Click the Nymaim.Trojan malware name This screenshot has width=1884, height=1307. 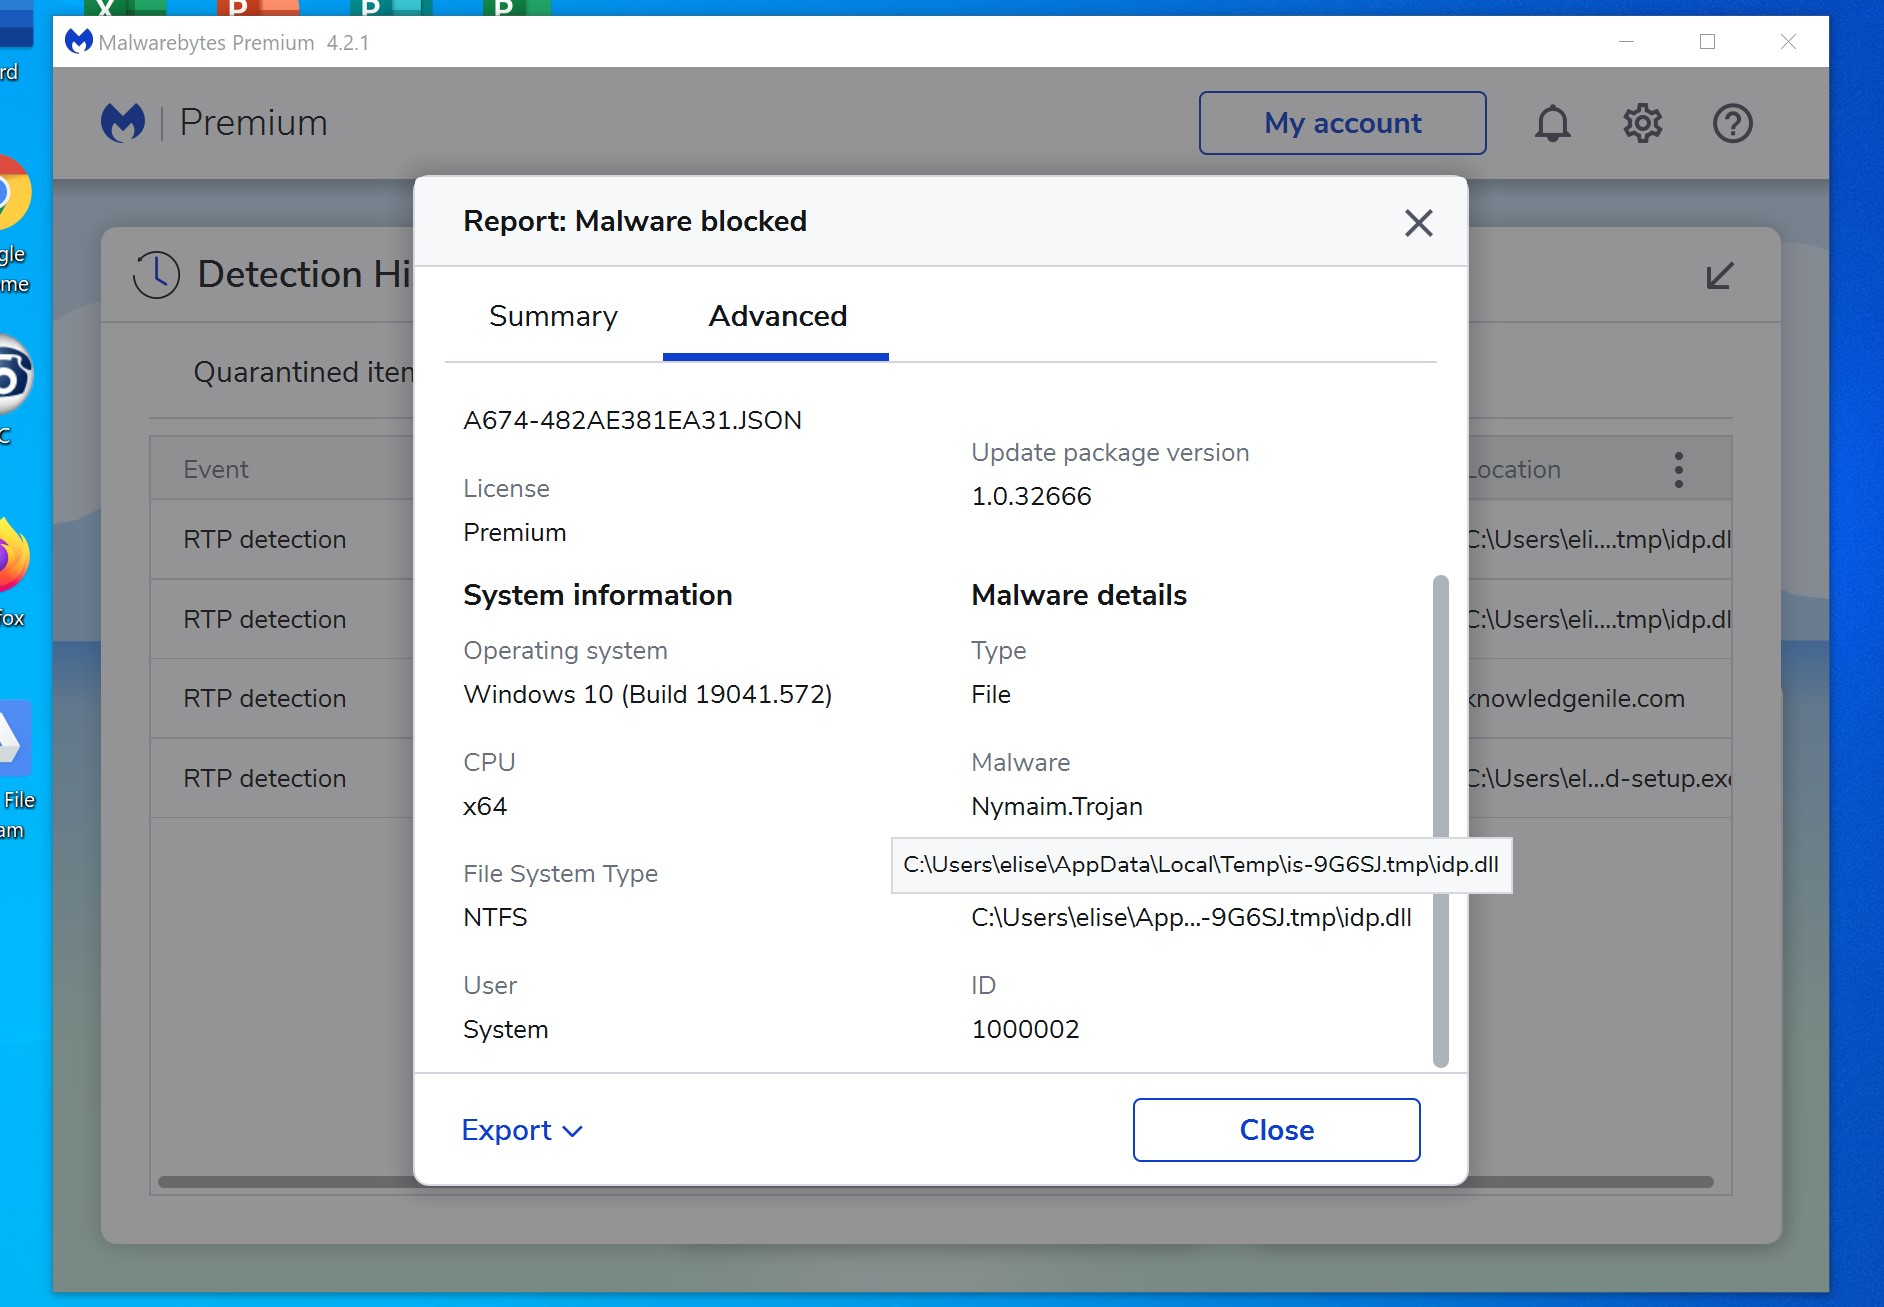(x=1056, y=806)
